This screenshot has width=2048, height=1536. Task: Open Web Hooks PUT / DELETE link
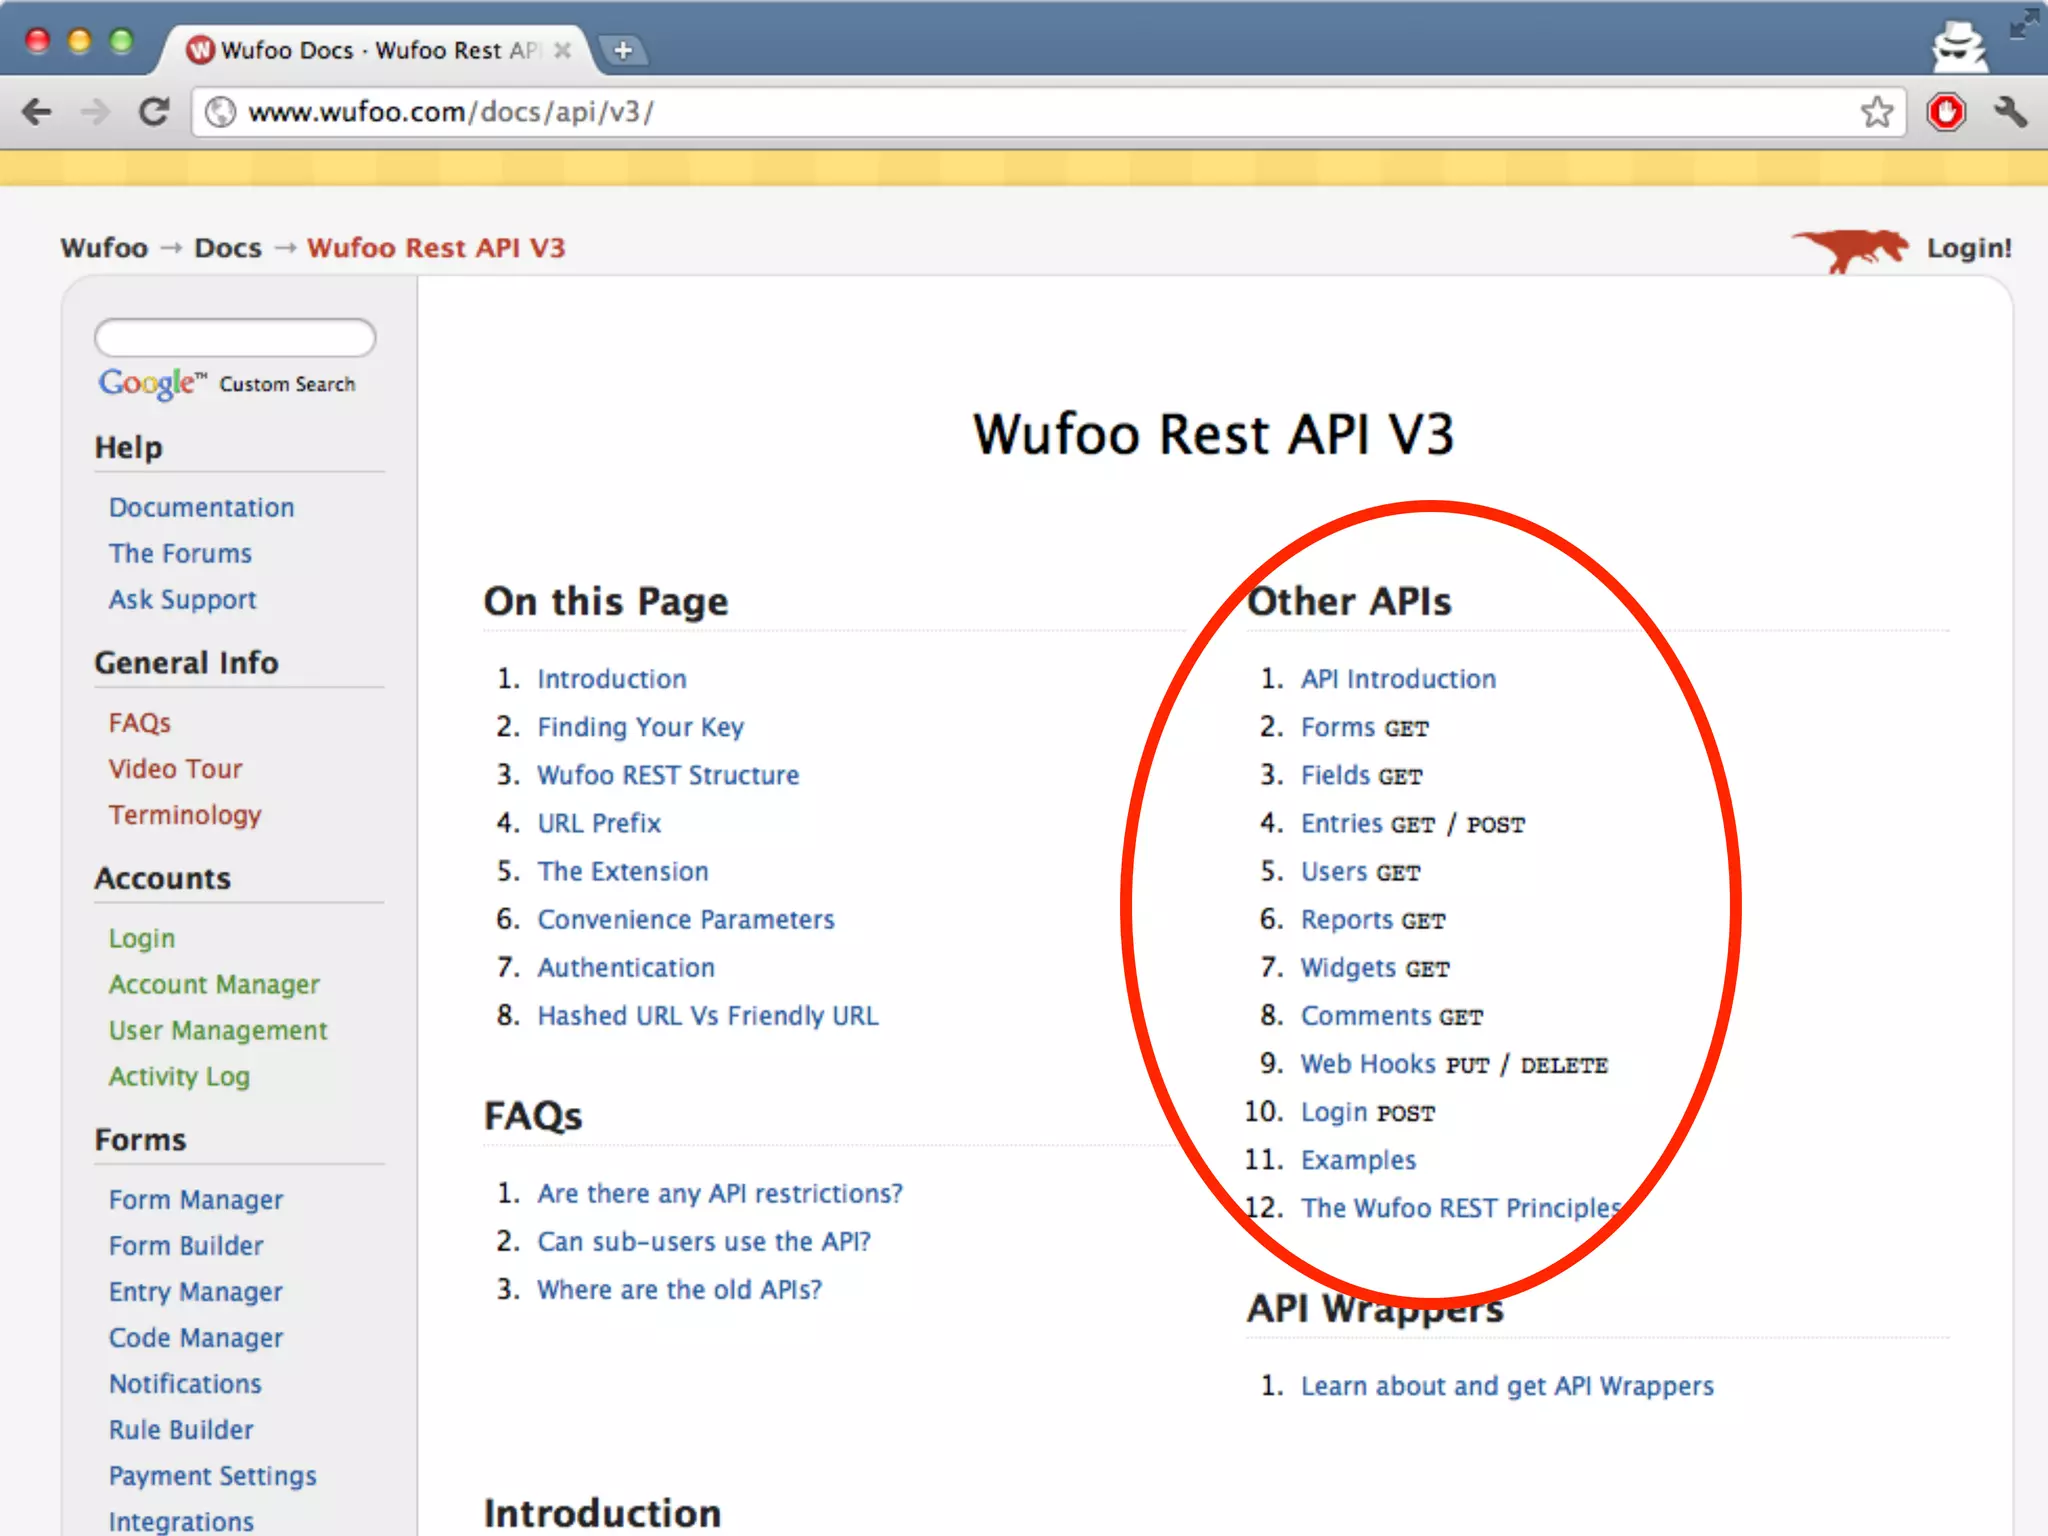[1369, 1064]
